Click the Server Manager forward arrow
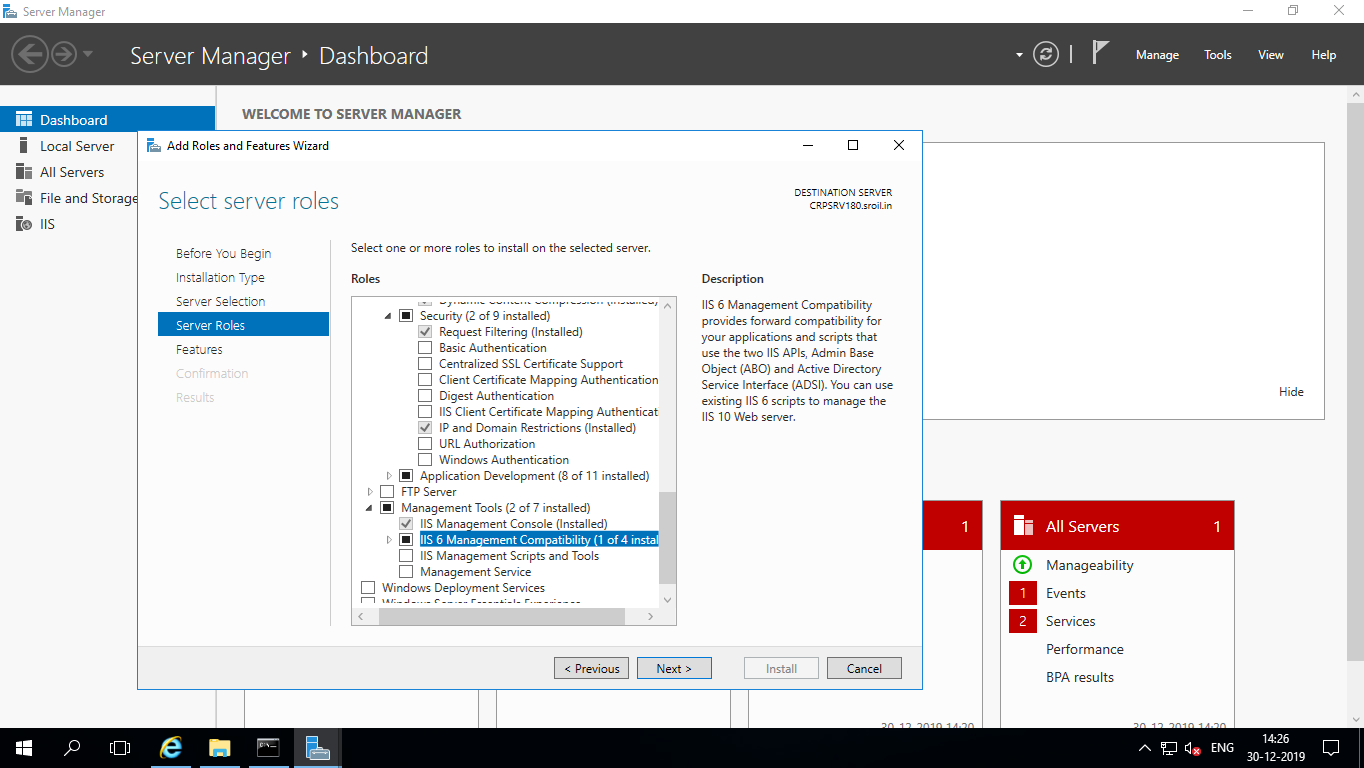 pyautogui.click(x=63, y=54)
